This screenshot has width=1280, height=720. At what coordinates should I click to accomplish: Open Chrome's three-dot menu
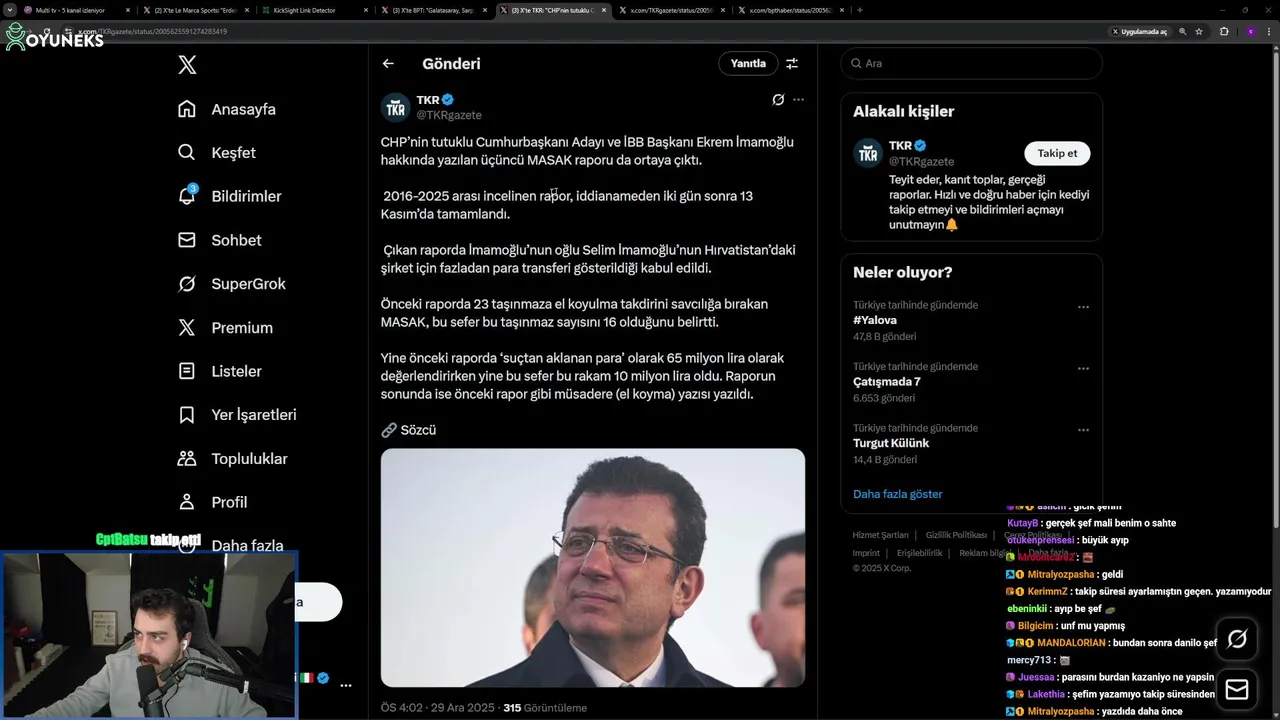click(x=1268, y=31)
